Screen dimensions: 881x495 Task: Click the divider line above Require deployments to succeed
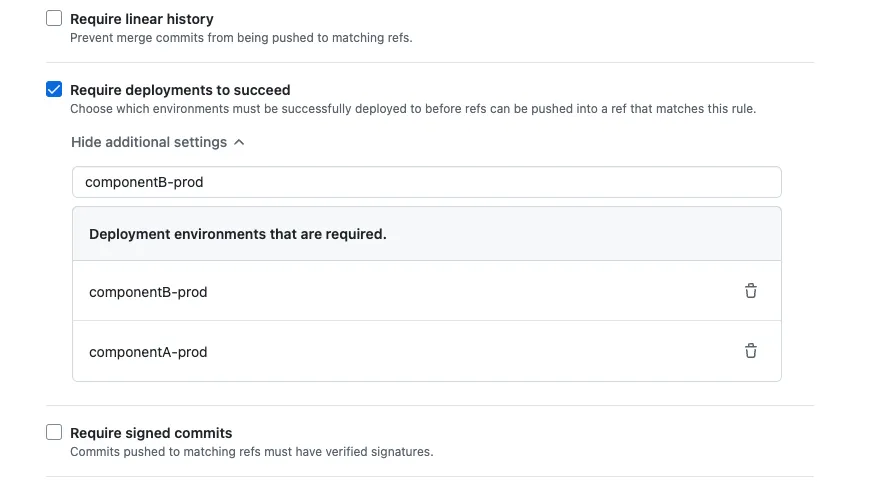pos(430,63)
